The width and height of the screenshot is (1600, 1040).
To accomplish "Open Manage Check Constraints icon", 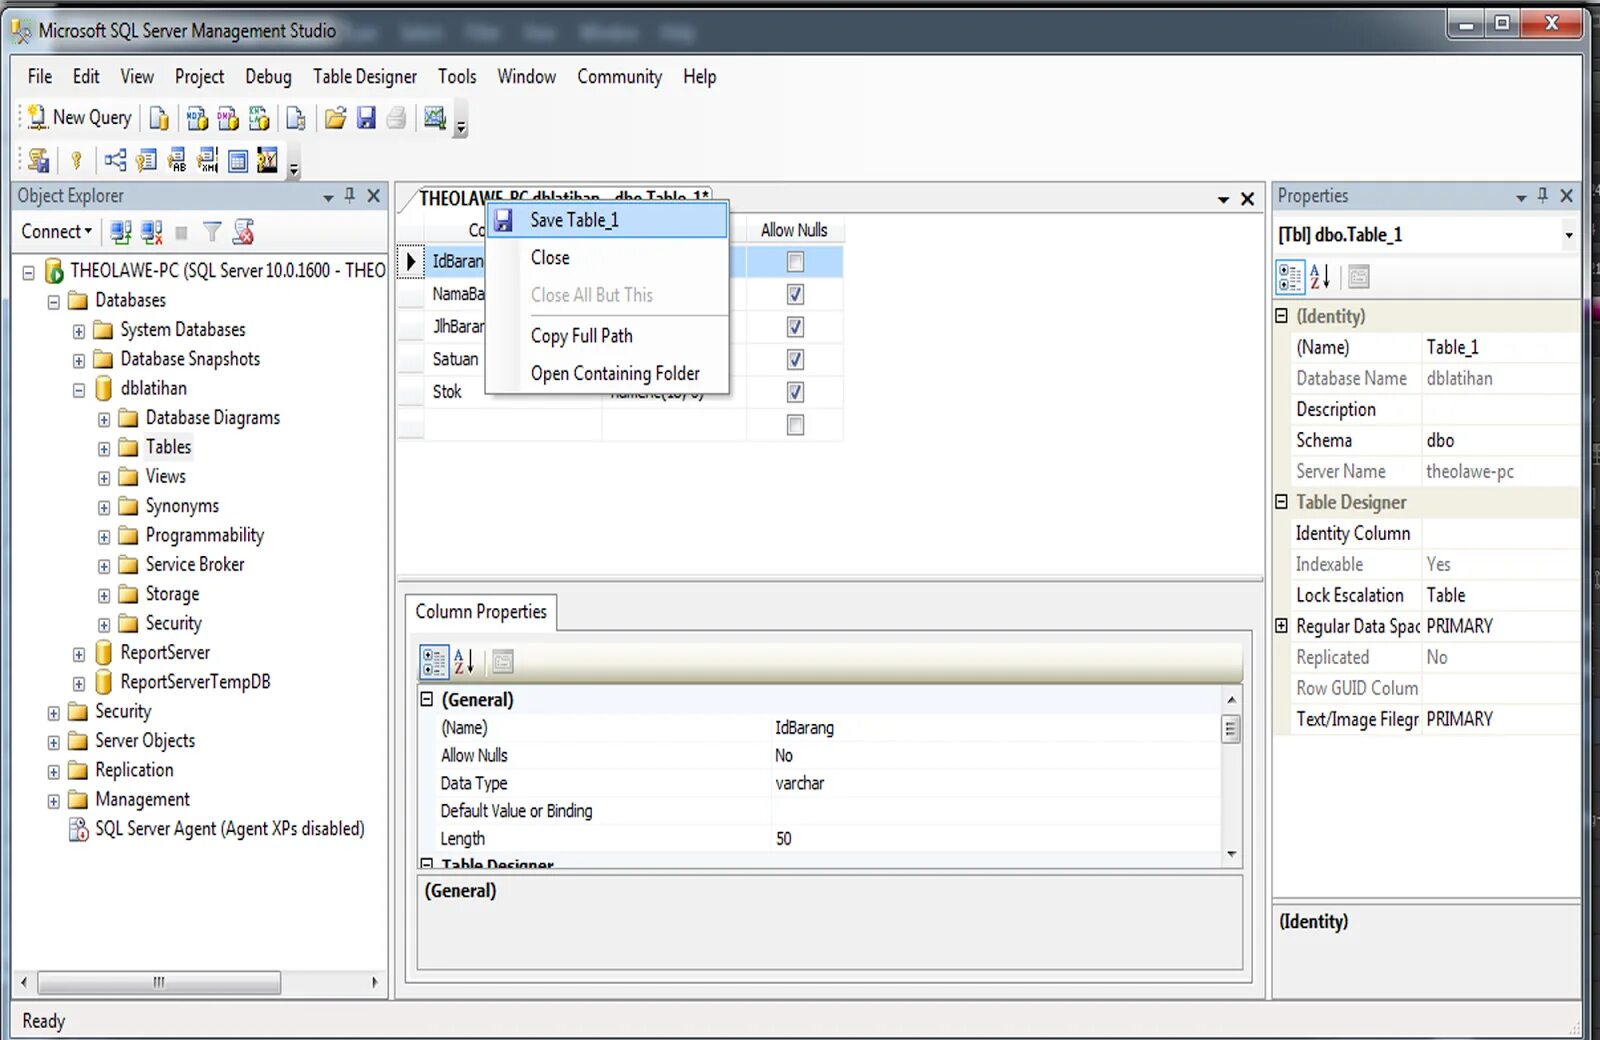I will (x=238, y=160).
